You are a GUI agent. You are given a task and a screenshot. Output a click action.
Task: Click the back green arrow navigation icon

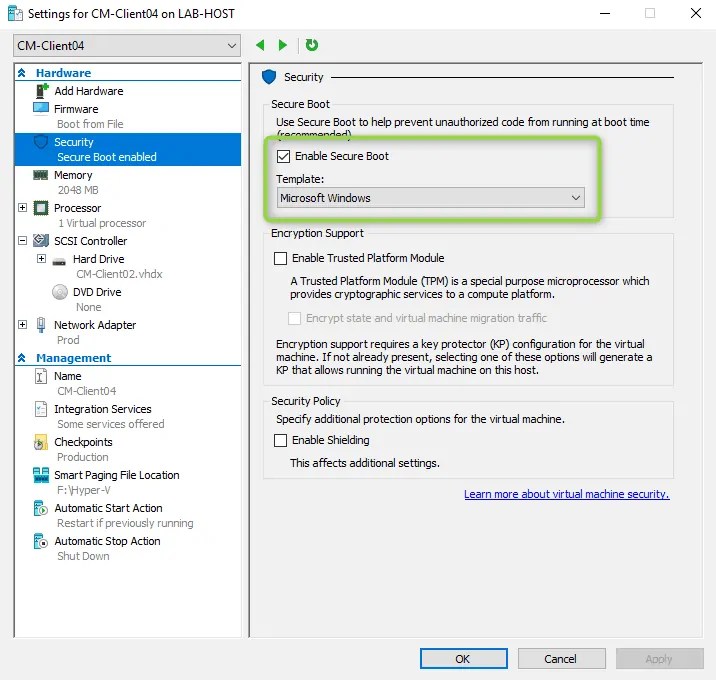(x=260, y=45)
